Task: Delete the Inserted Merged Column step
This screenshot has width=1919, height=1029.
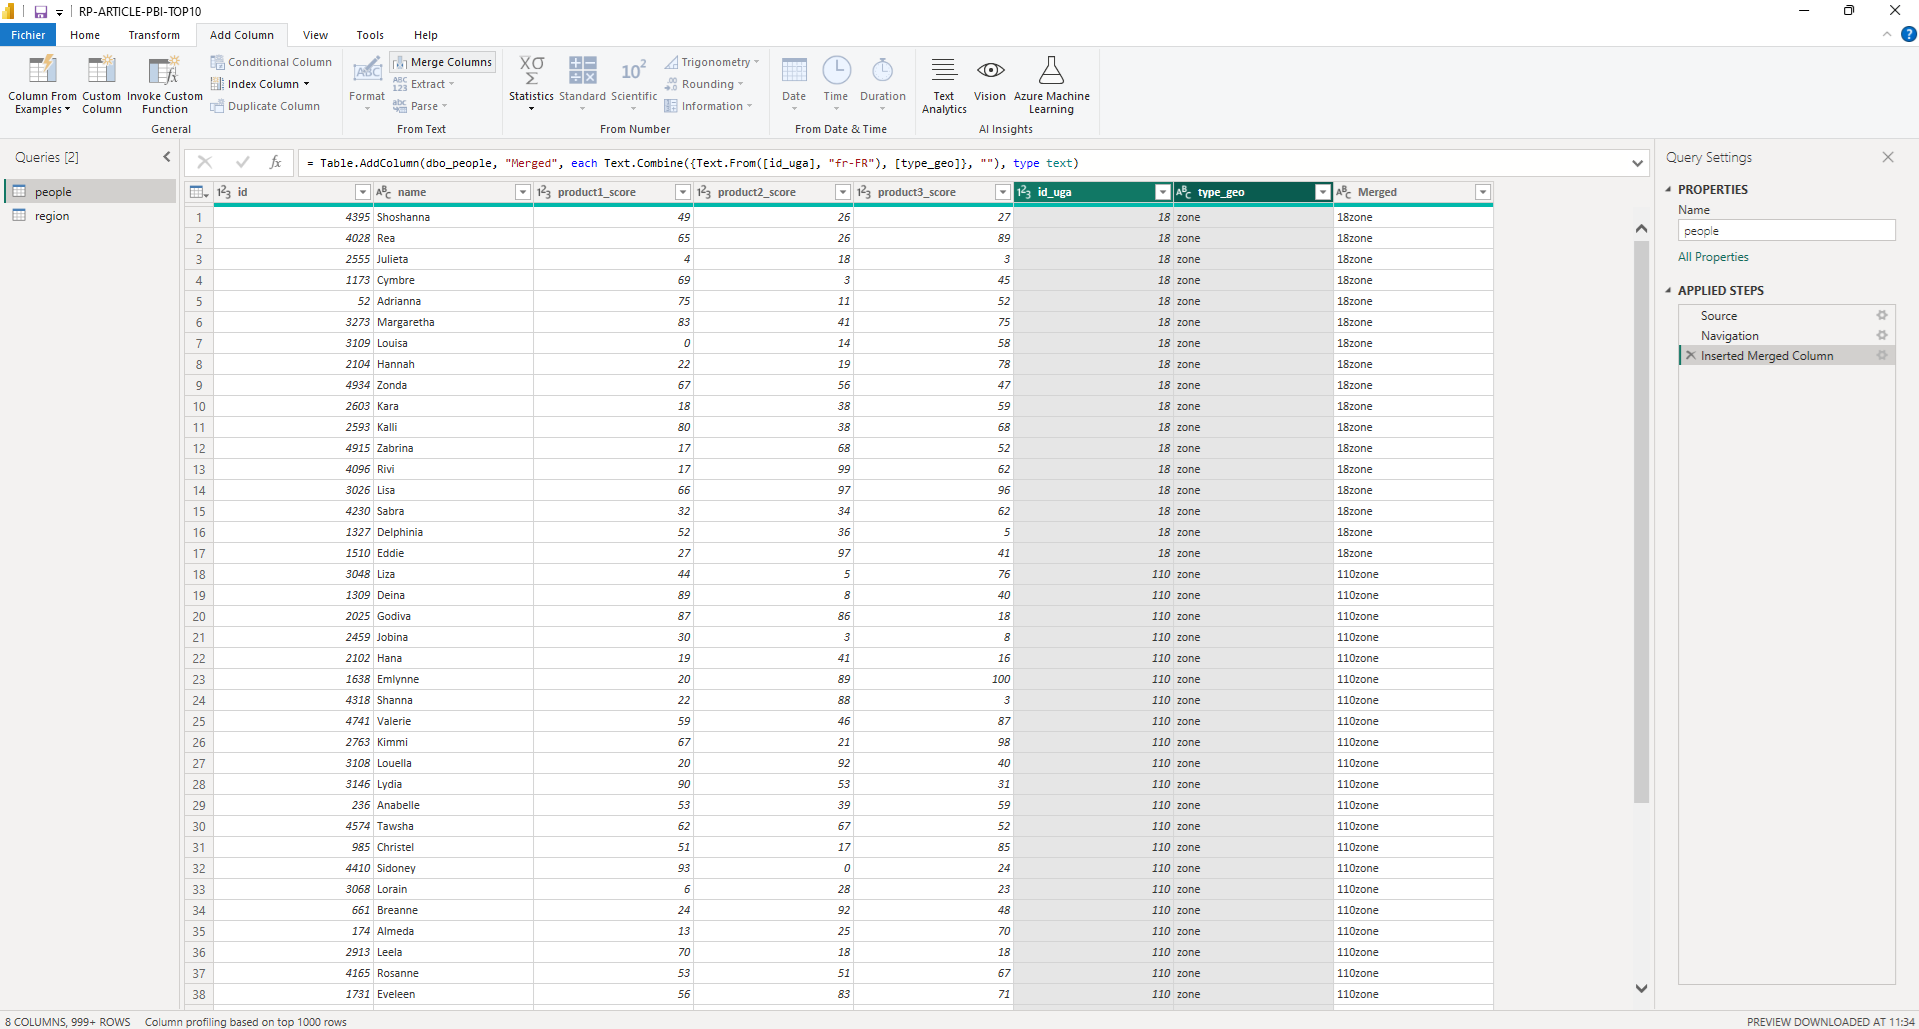Action: point(1691,355)
